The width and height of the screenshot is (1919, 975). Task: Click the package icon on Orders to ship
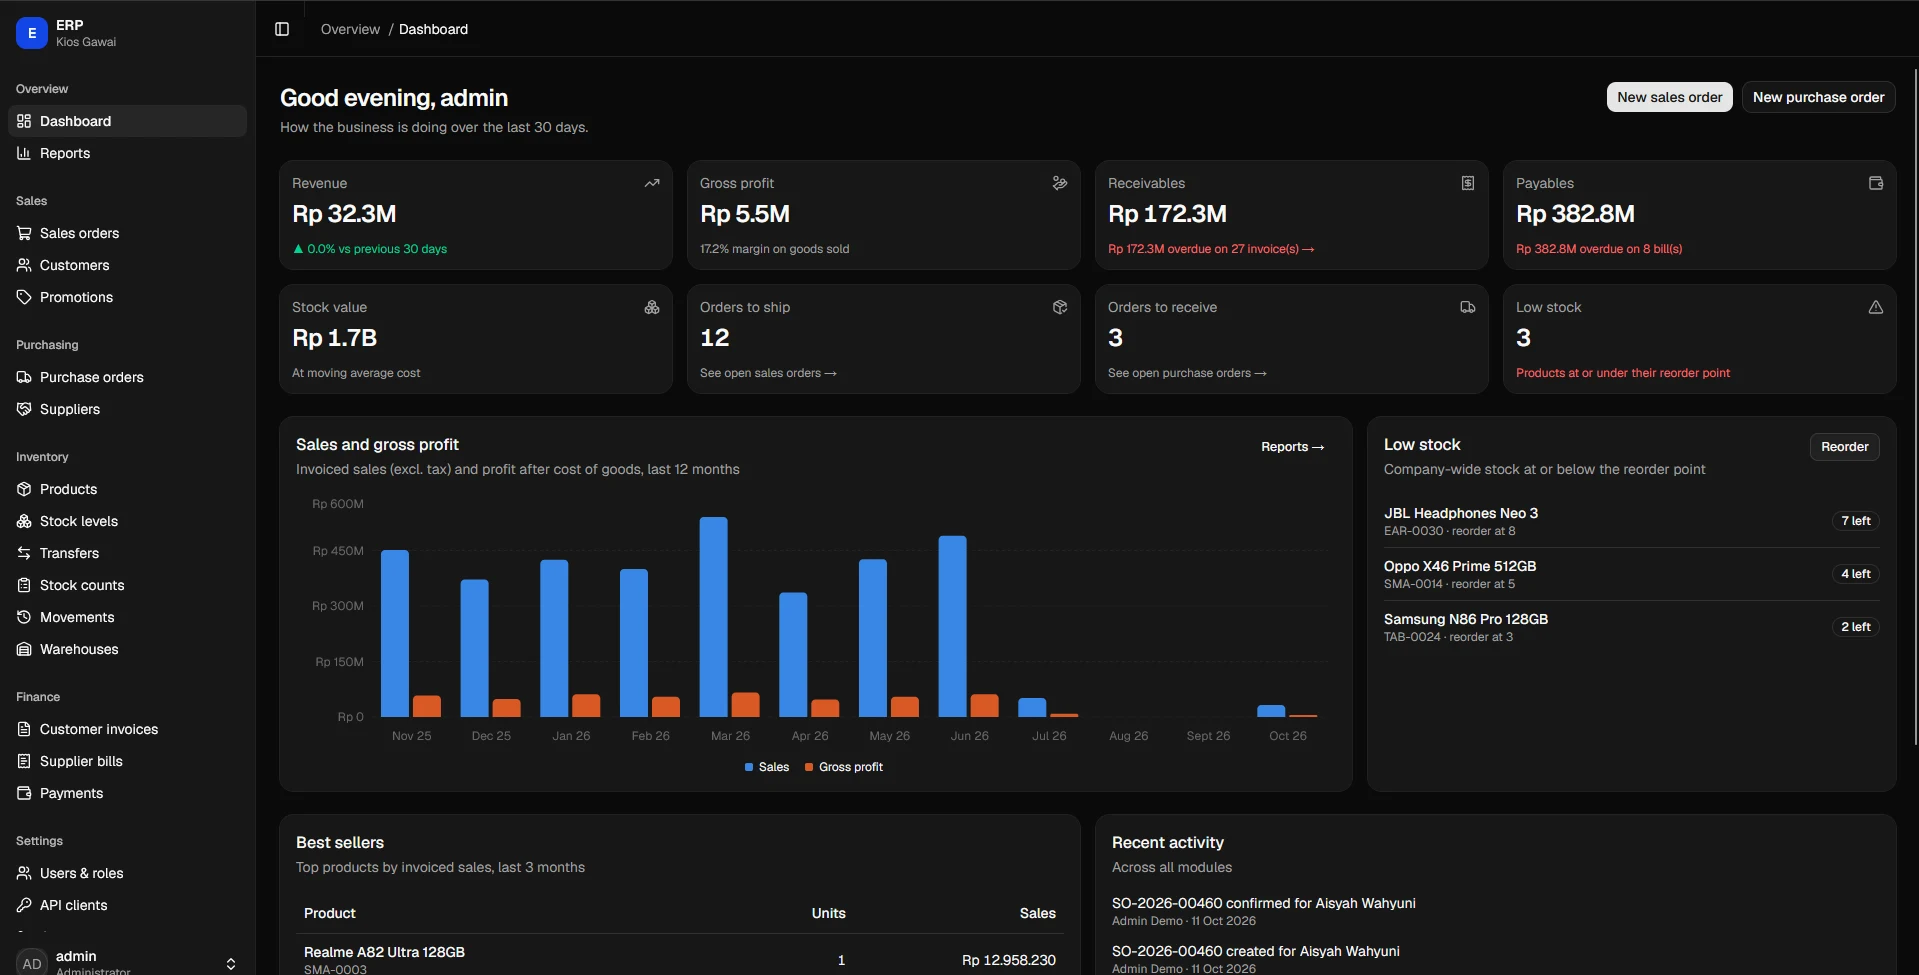[x=1060, y=307]
